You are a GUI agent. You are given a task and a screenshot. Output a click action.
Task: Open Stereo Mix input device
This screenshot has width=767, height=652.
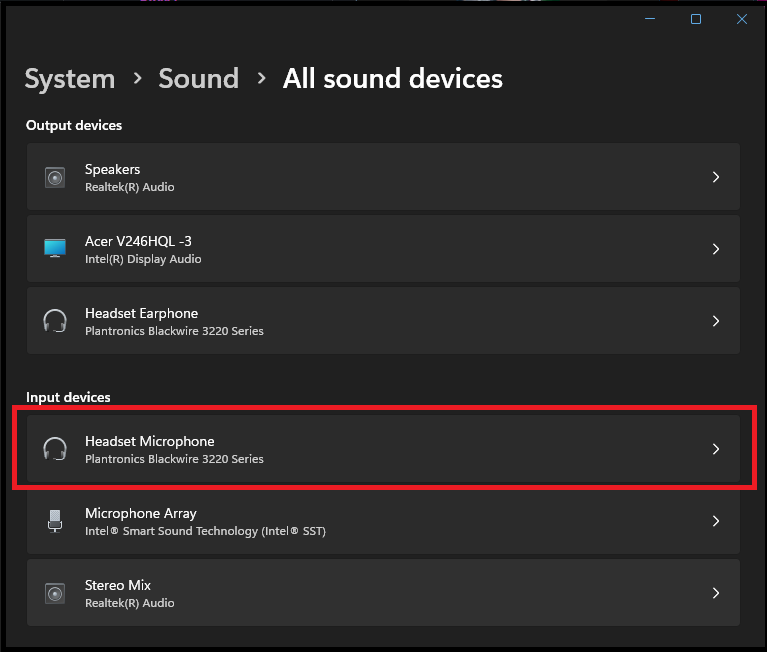click(x=383, y=593)
